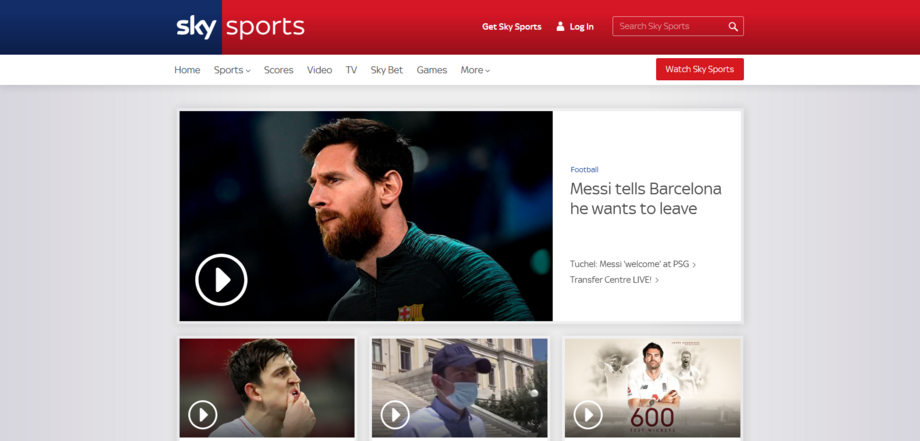Open the Messi tells Barcelona headline
The height and width of the screenshot is (441, 920).
[x=645, y=198]
